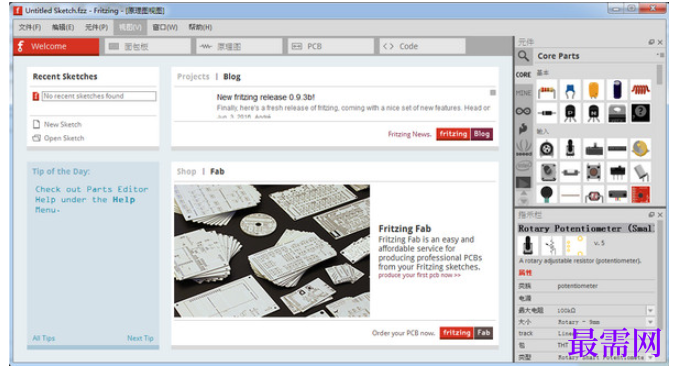Open the parts search magnifier icon
680x374 pixels.
[x=523, y=56]
